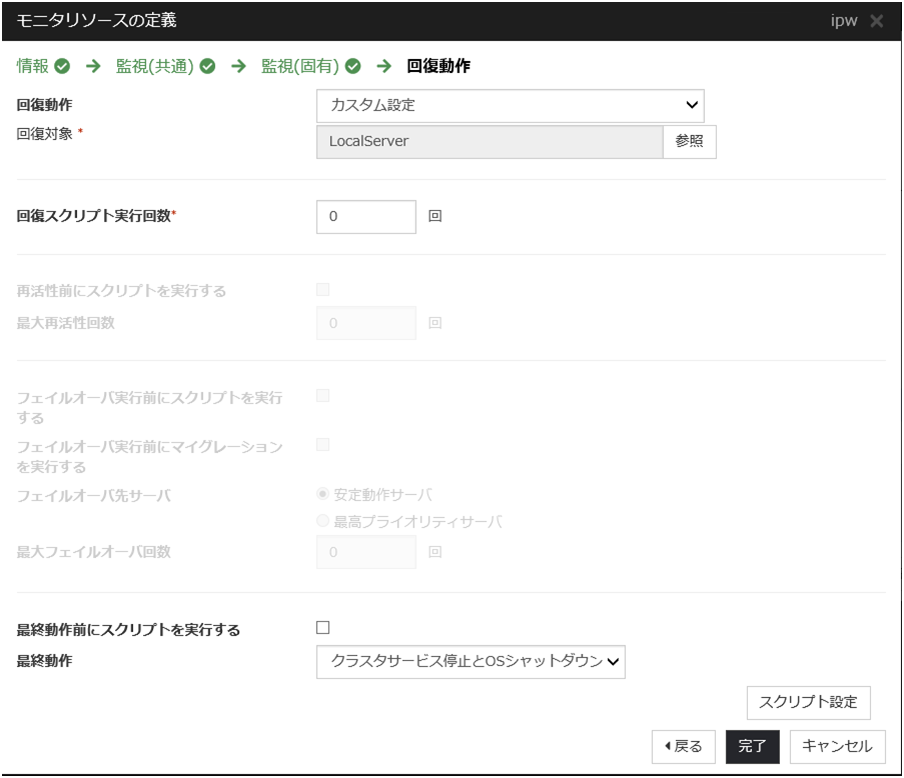Open スクリプト設定
Image resolution: width=904 pixels, height=778 pixels.
pos(808,701)
